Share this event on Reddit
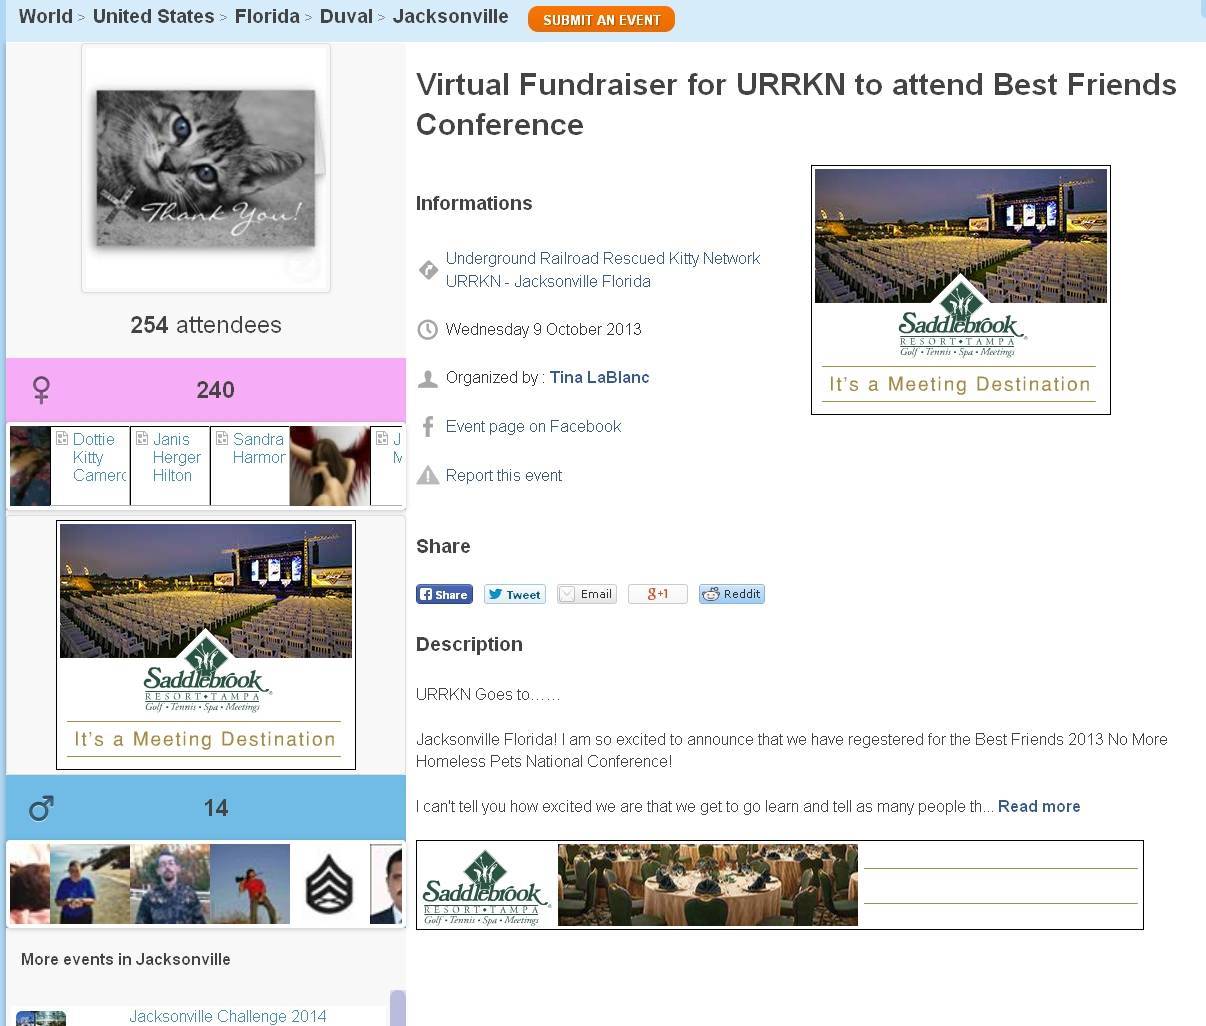Screen dimensions: 1206x1026 click(x=731, y=594)
